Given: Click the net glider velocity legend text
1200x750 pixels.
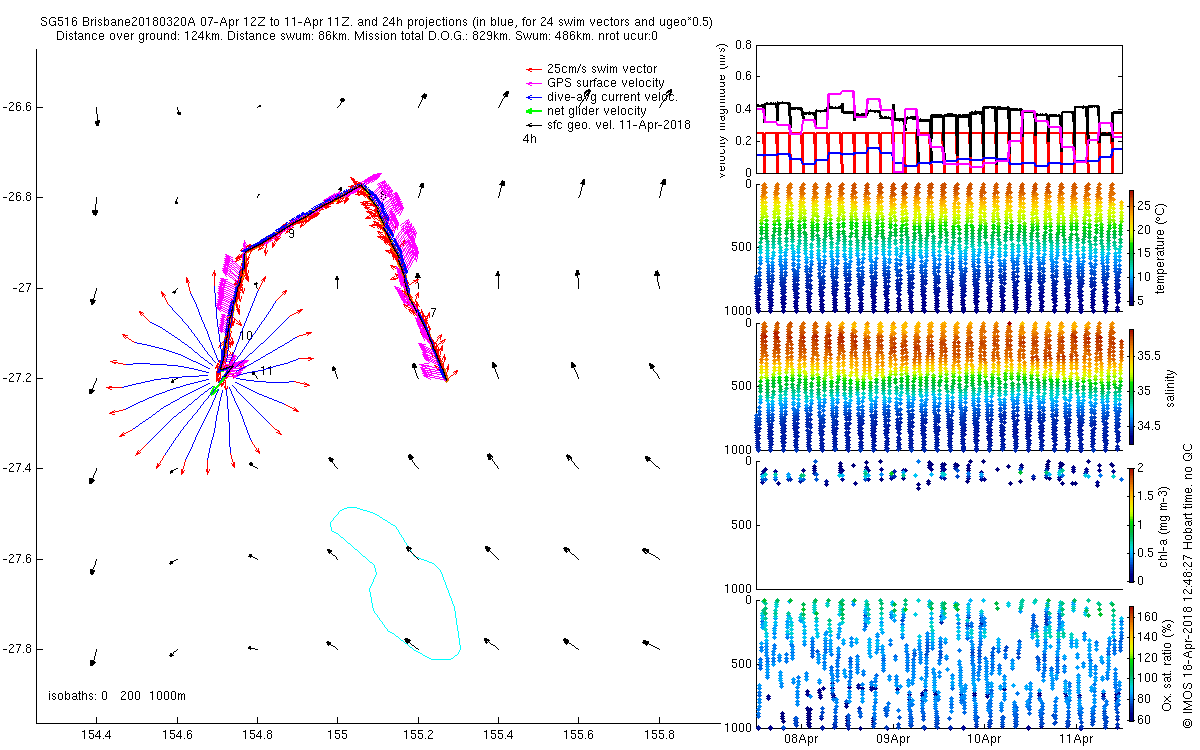Looking at the screenshot, I should pos(597,111).
